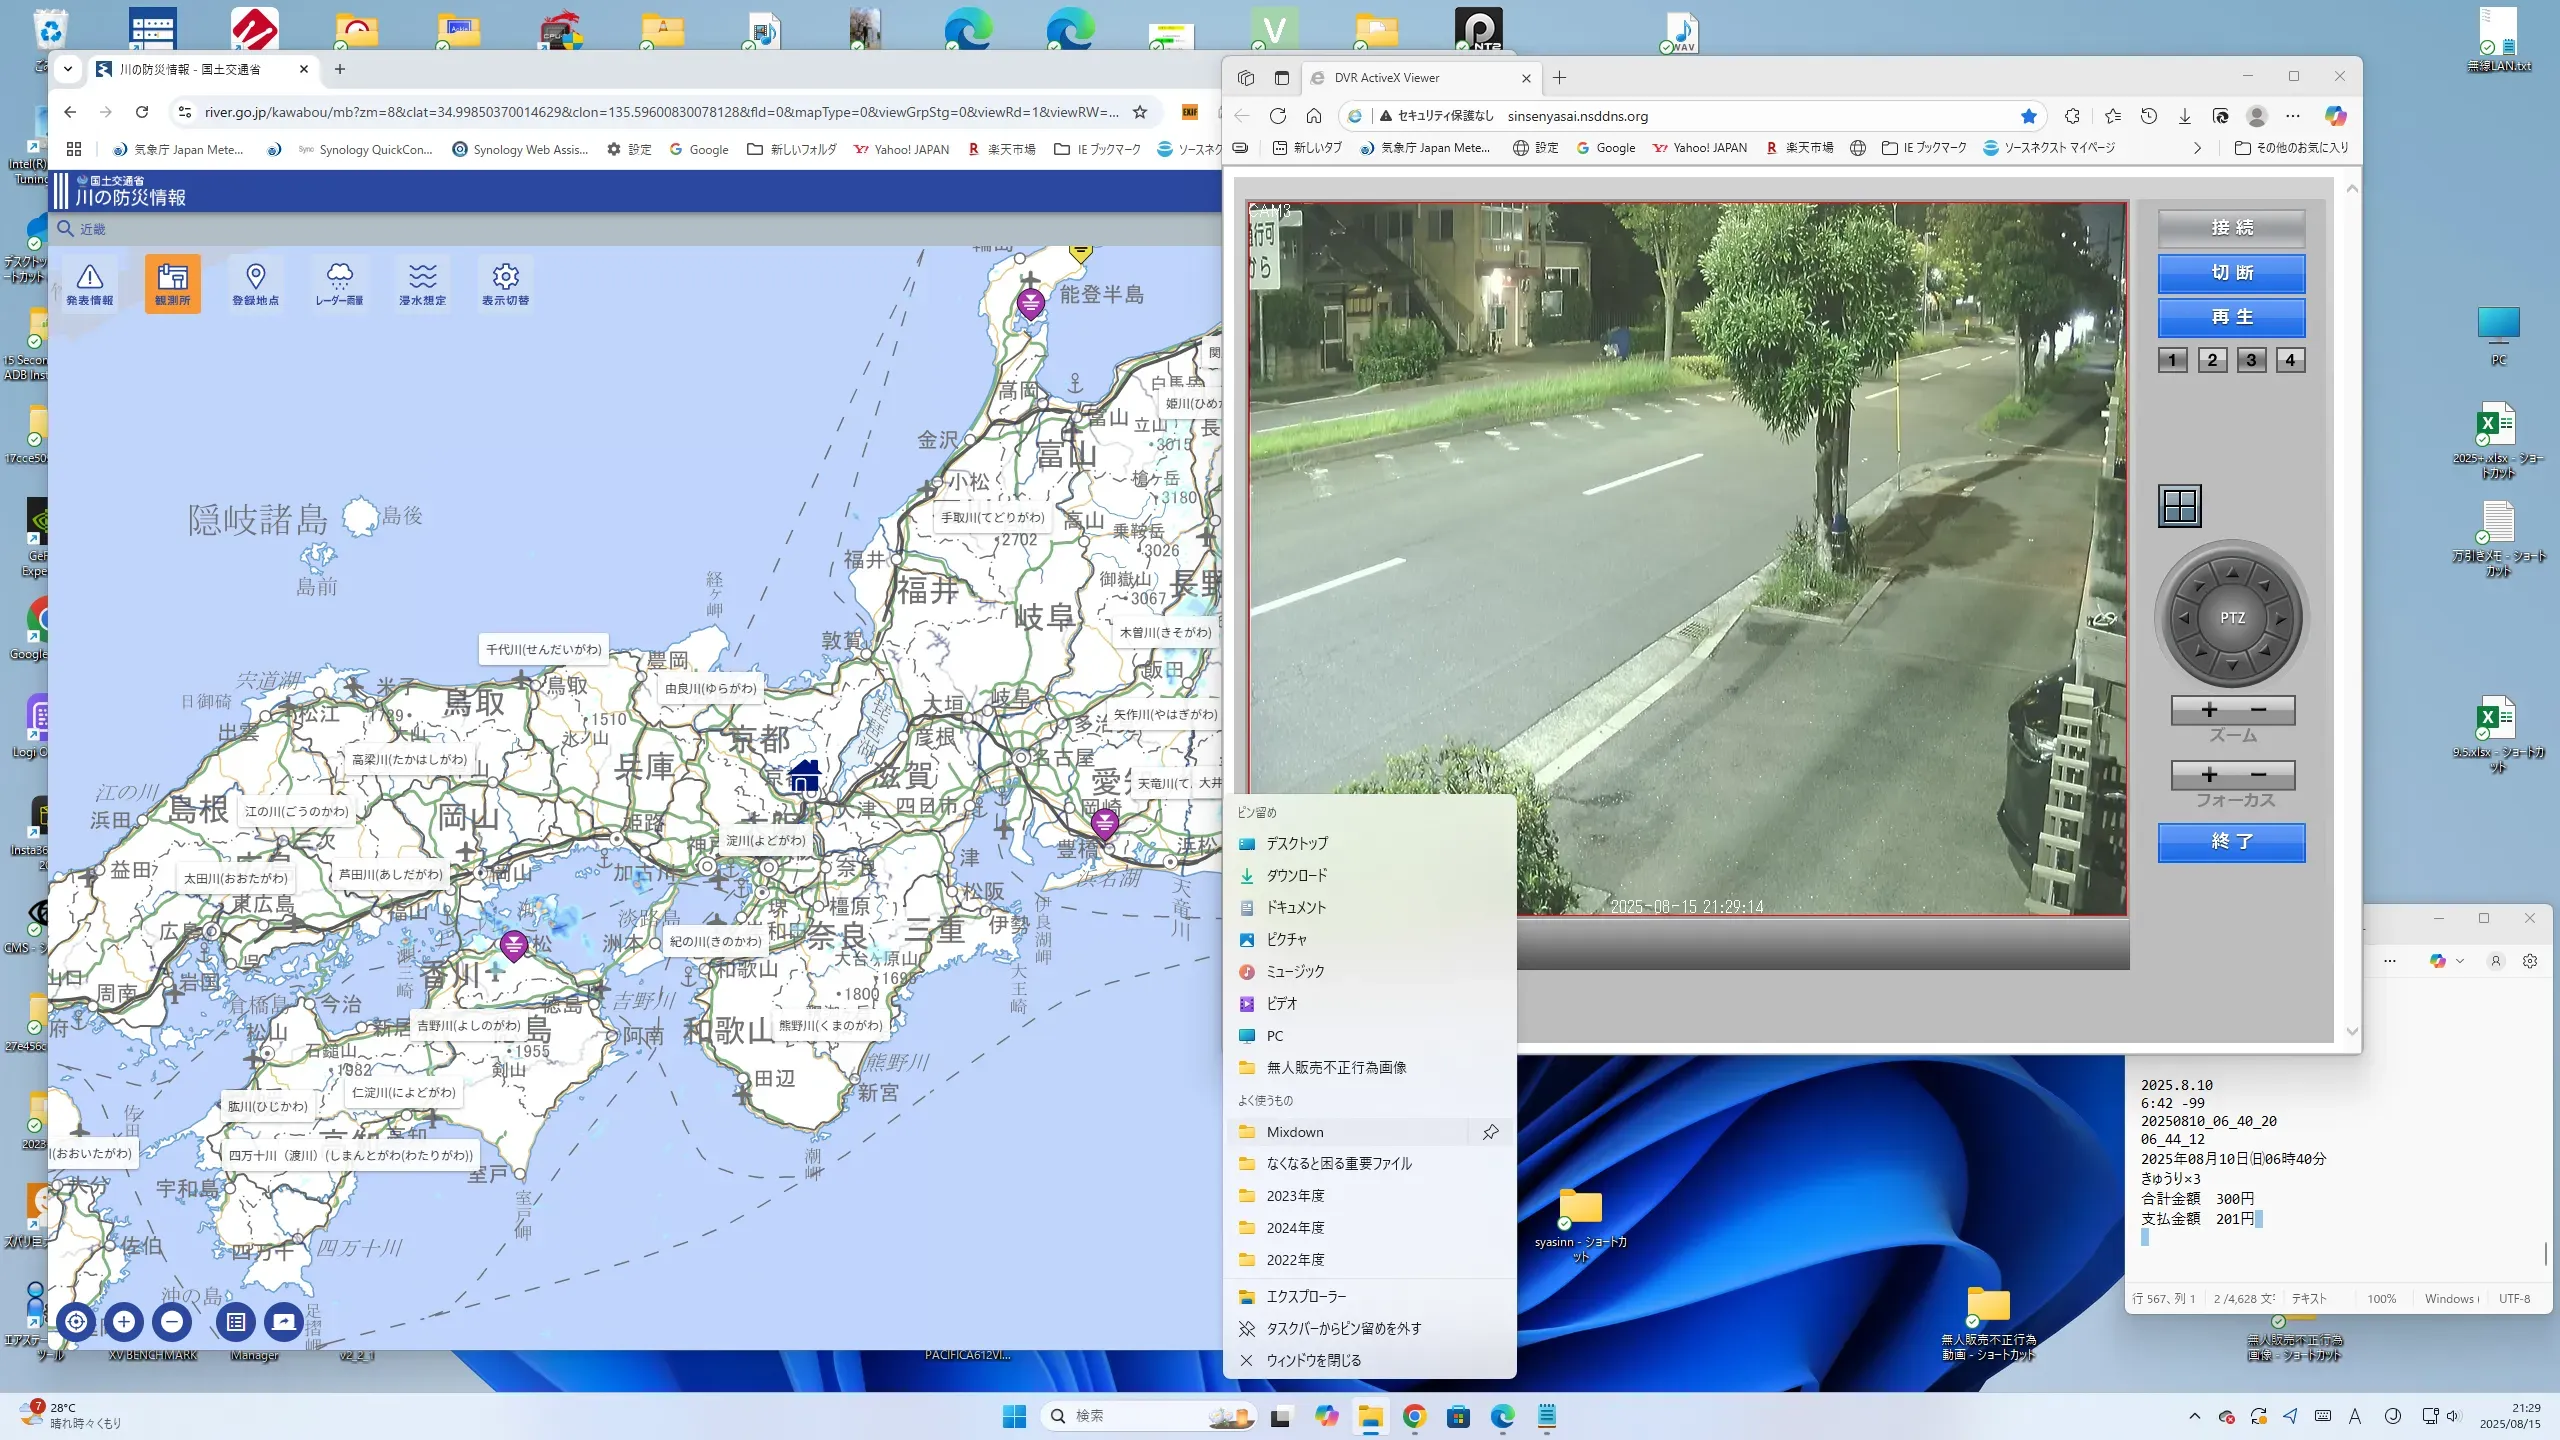Select the 観測所 observation station icon
The height and width of the screenshot is (1440, 2560).
pos(172,284)
